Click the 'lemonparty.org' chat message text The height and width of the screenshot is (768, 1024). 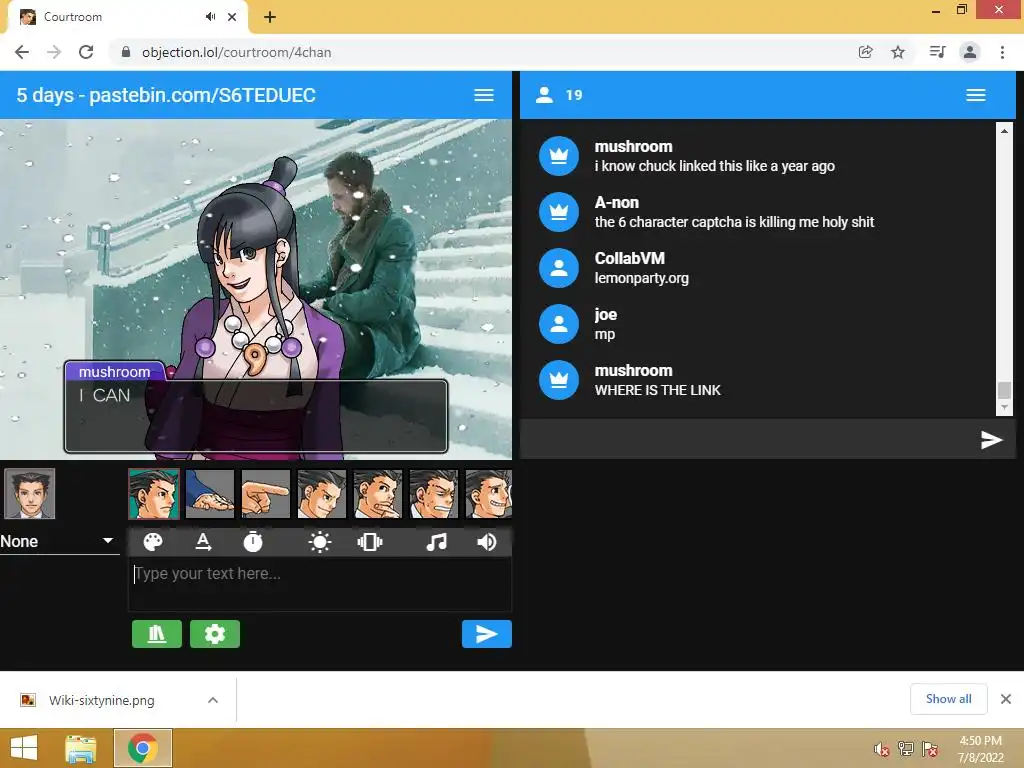(x=641, y=278)
